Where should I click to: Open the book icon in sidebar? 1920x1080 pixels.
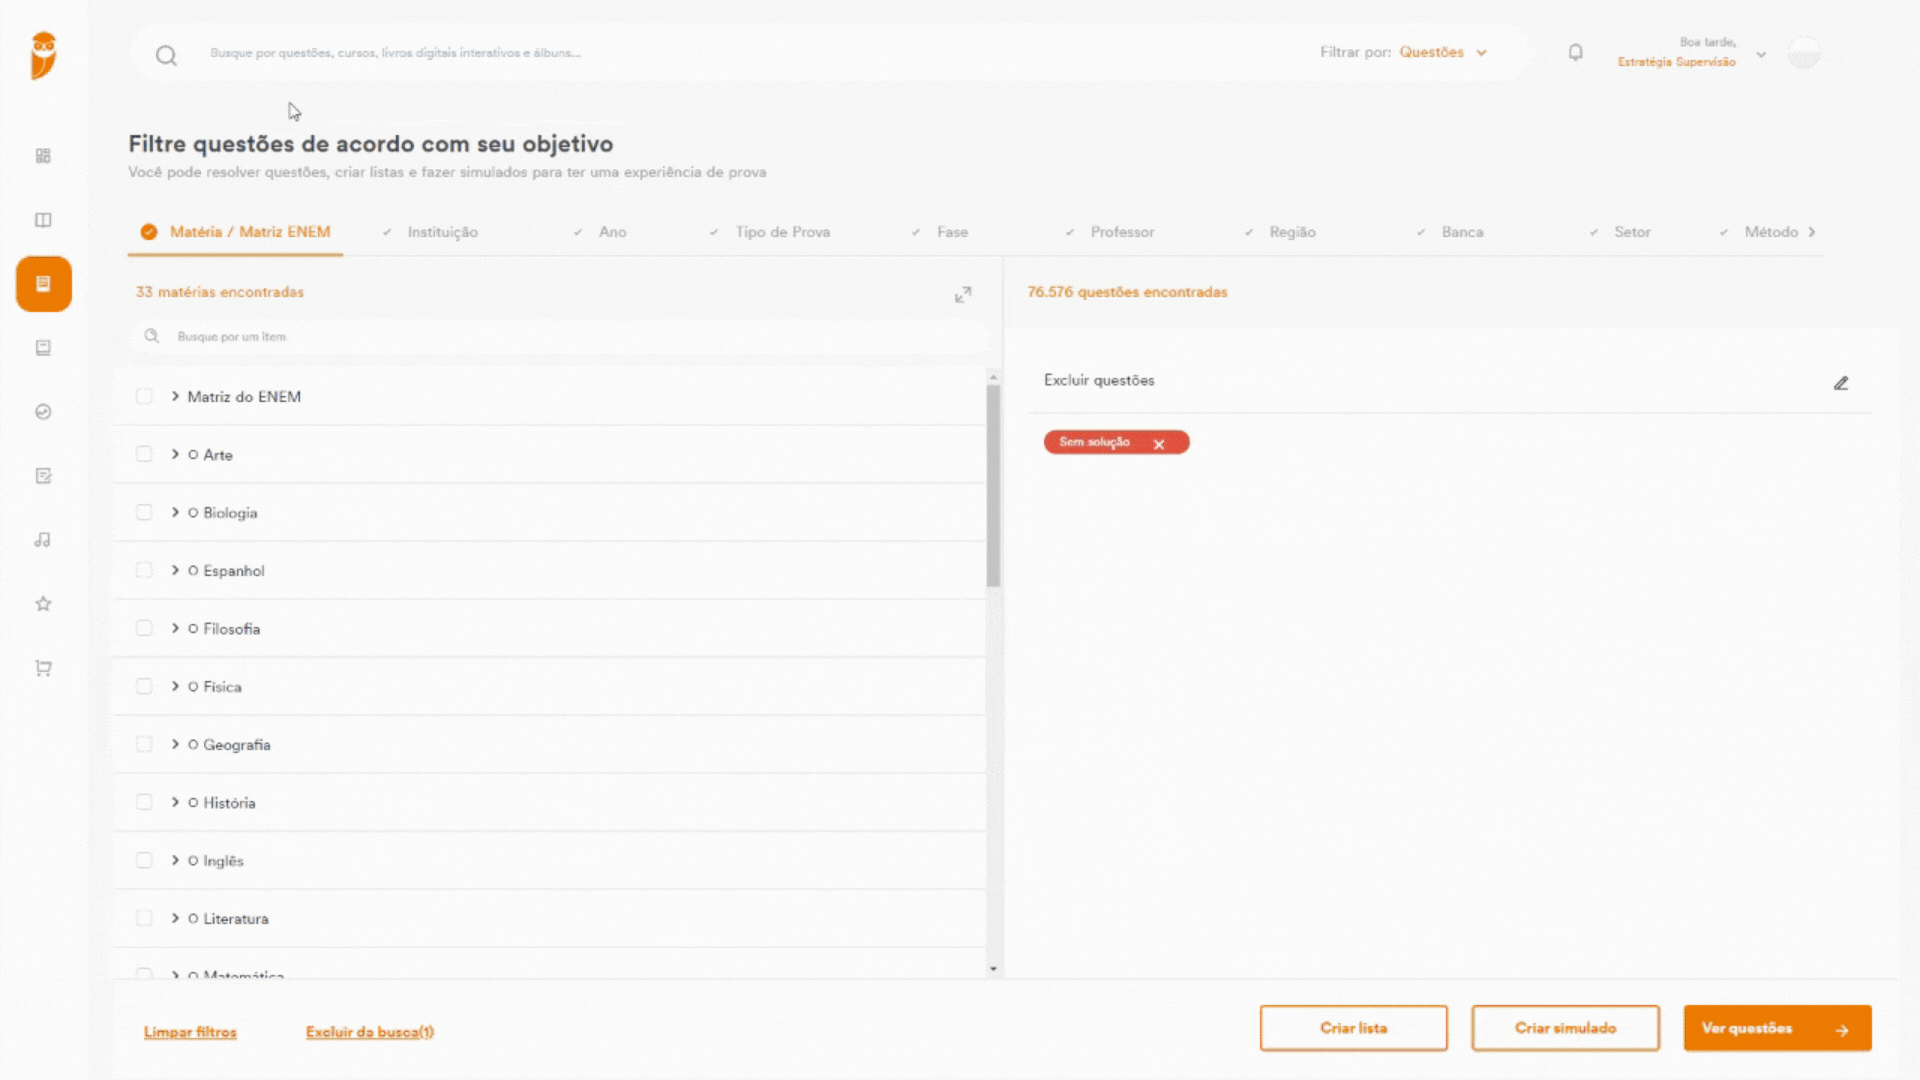pos(43,220)
